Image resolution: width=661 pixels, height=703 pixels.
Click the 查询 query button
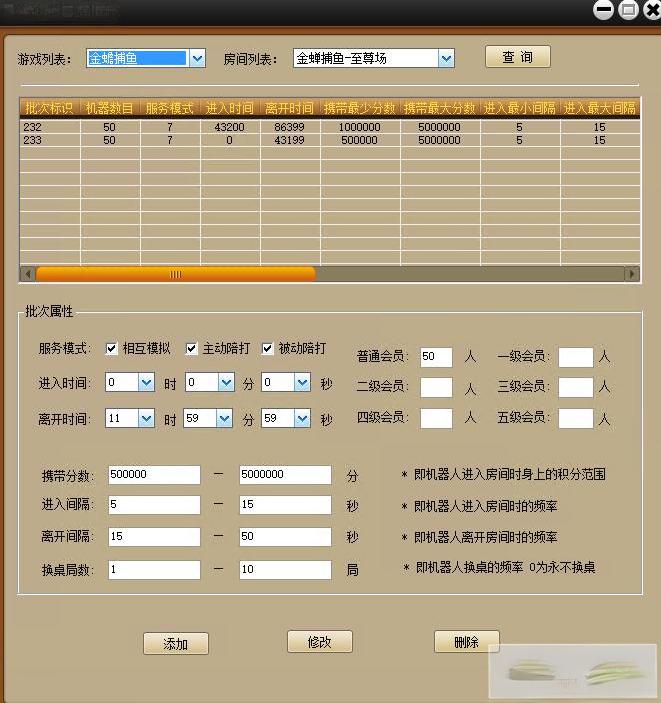tap(517, 57)
